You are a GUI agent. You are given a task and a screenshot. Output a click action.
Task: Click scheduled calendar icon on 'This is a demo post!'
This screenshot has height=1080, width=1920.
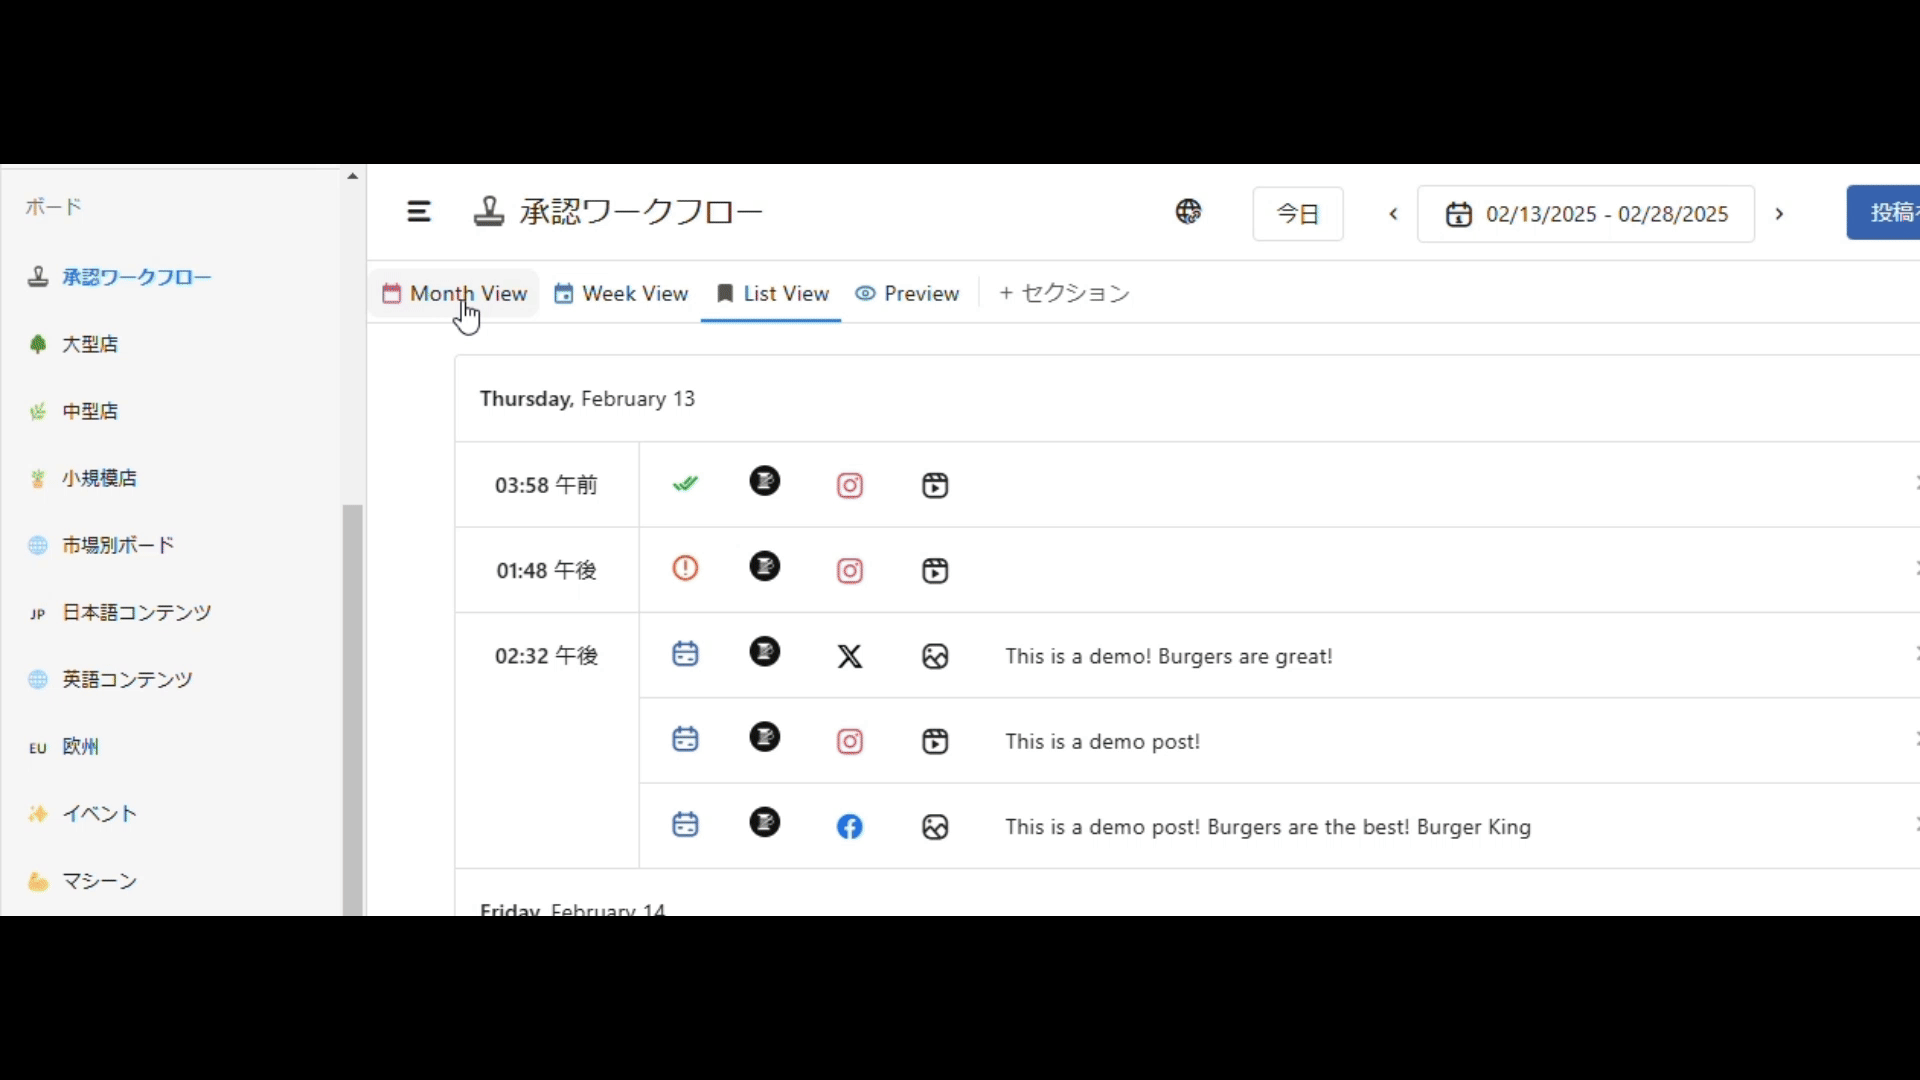685,740
